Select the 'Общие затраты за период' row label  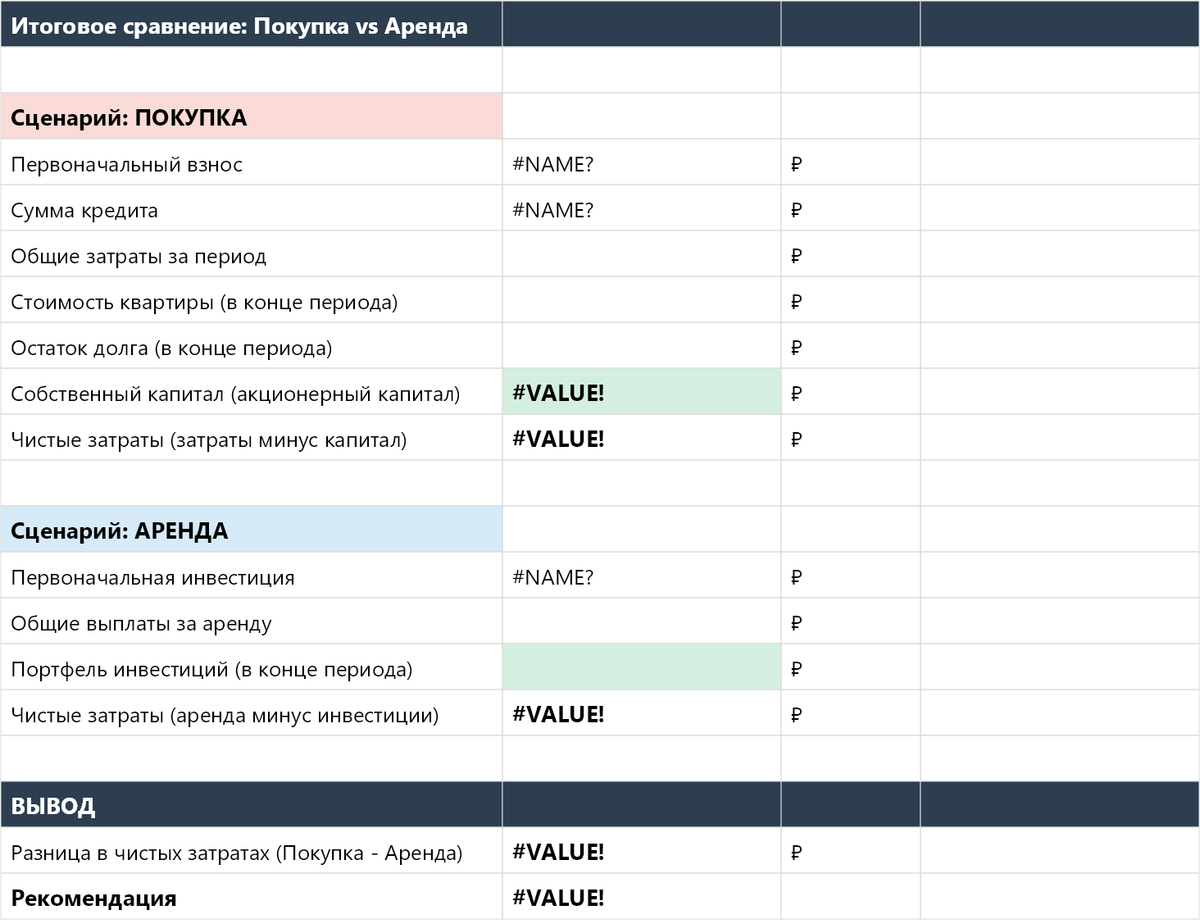[250, 254]
